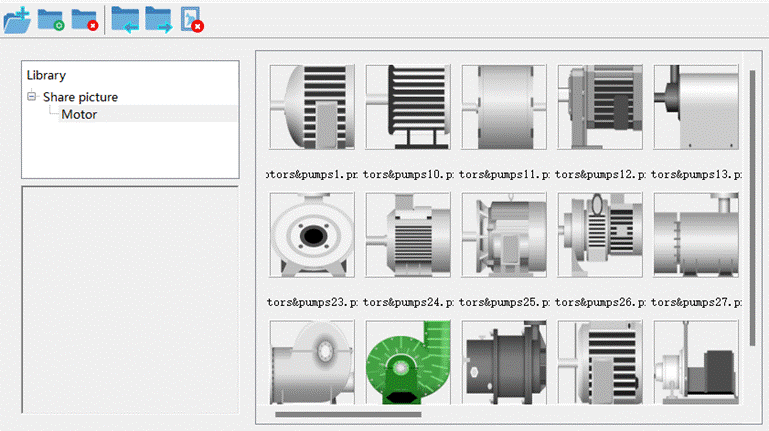Viewport: 769px width, 431px height.
Task: Collapse the Share picture tree node
Action: [32, 97]
